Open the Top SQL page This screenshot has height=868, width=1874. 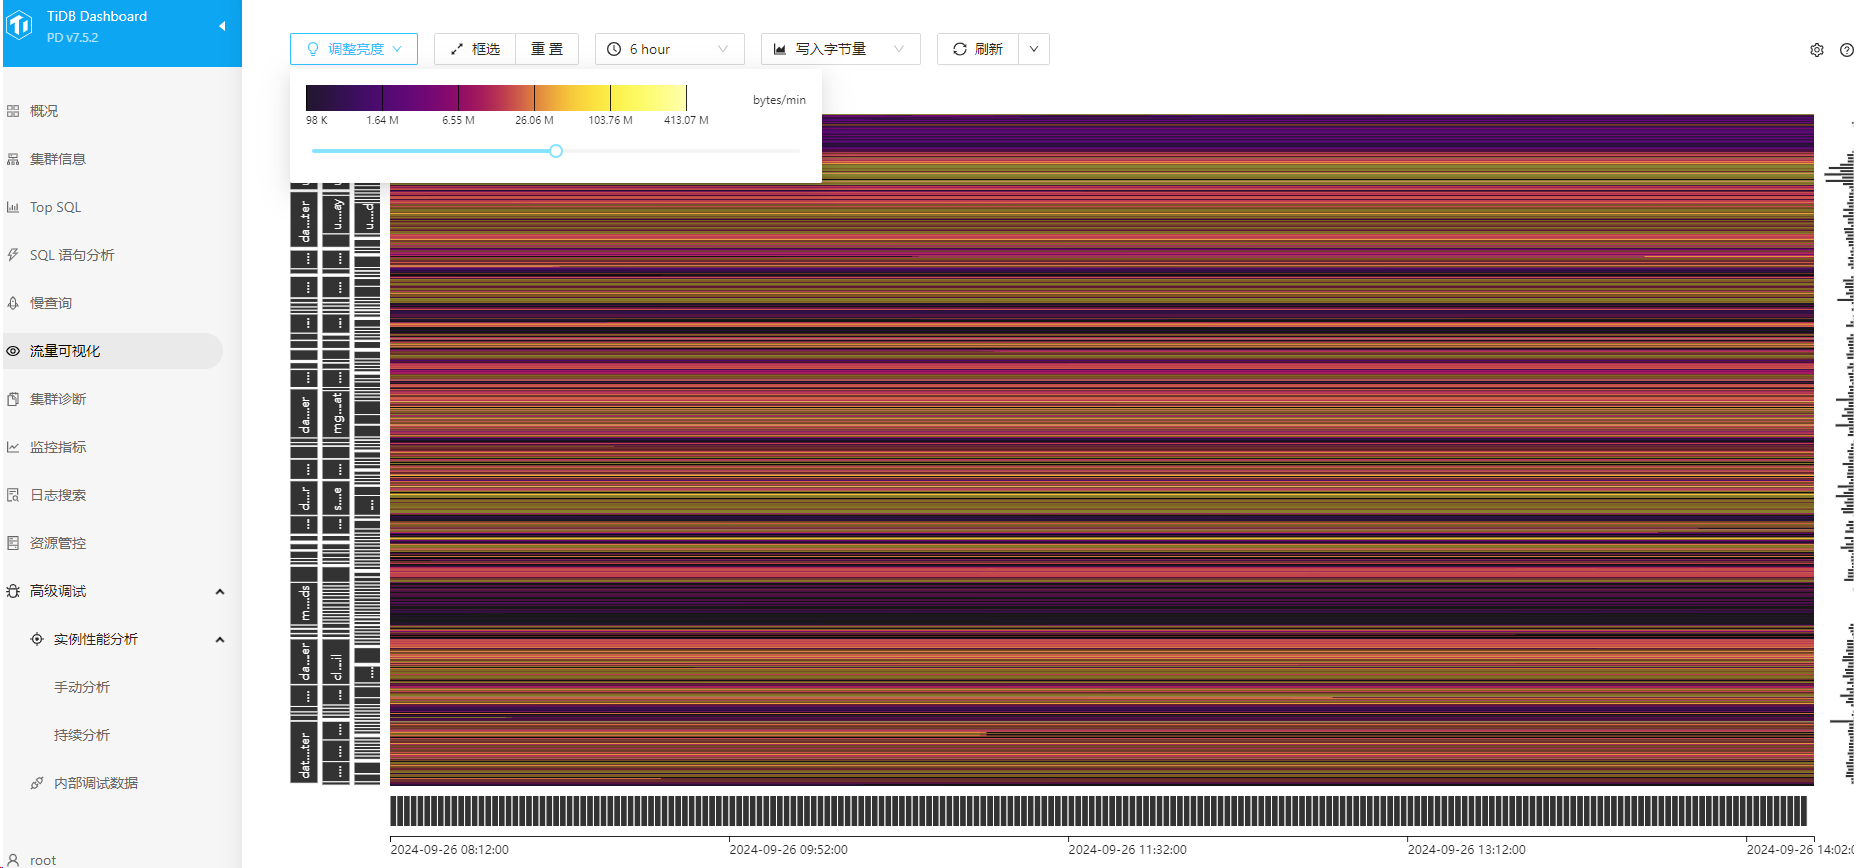[x=55, y=207]
